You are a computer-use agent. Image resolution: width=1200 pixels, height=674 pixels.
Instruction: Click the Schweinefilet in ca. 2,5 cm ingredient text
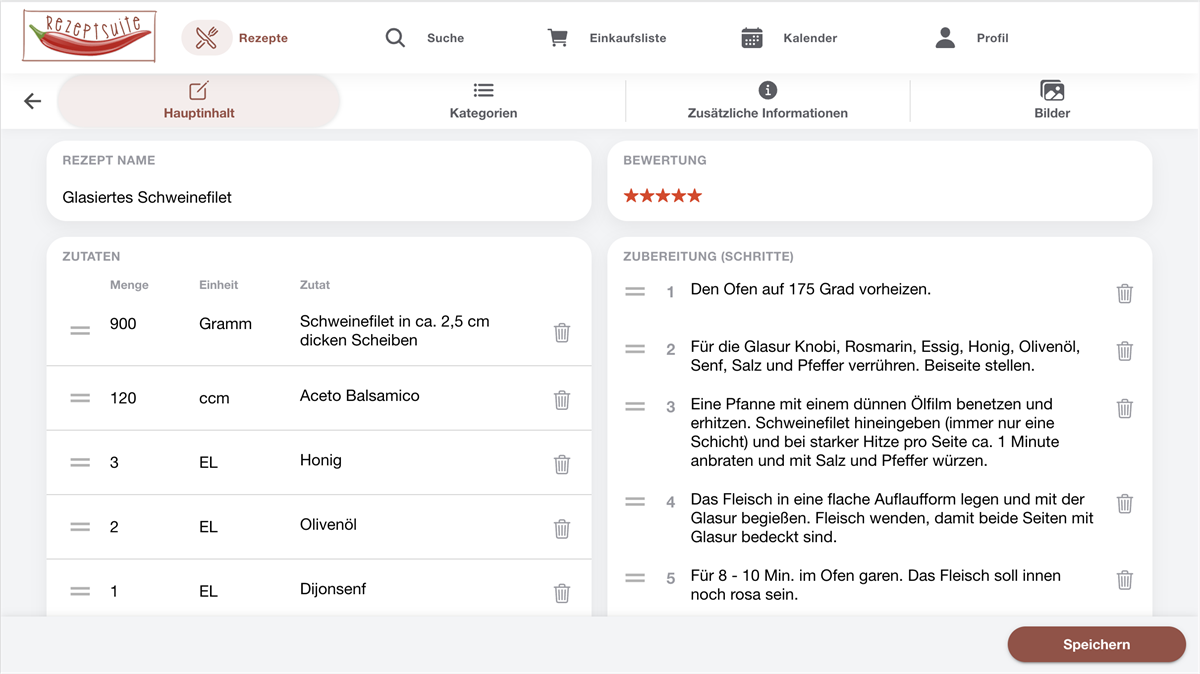395,331
